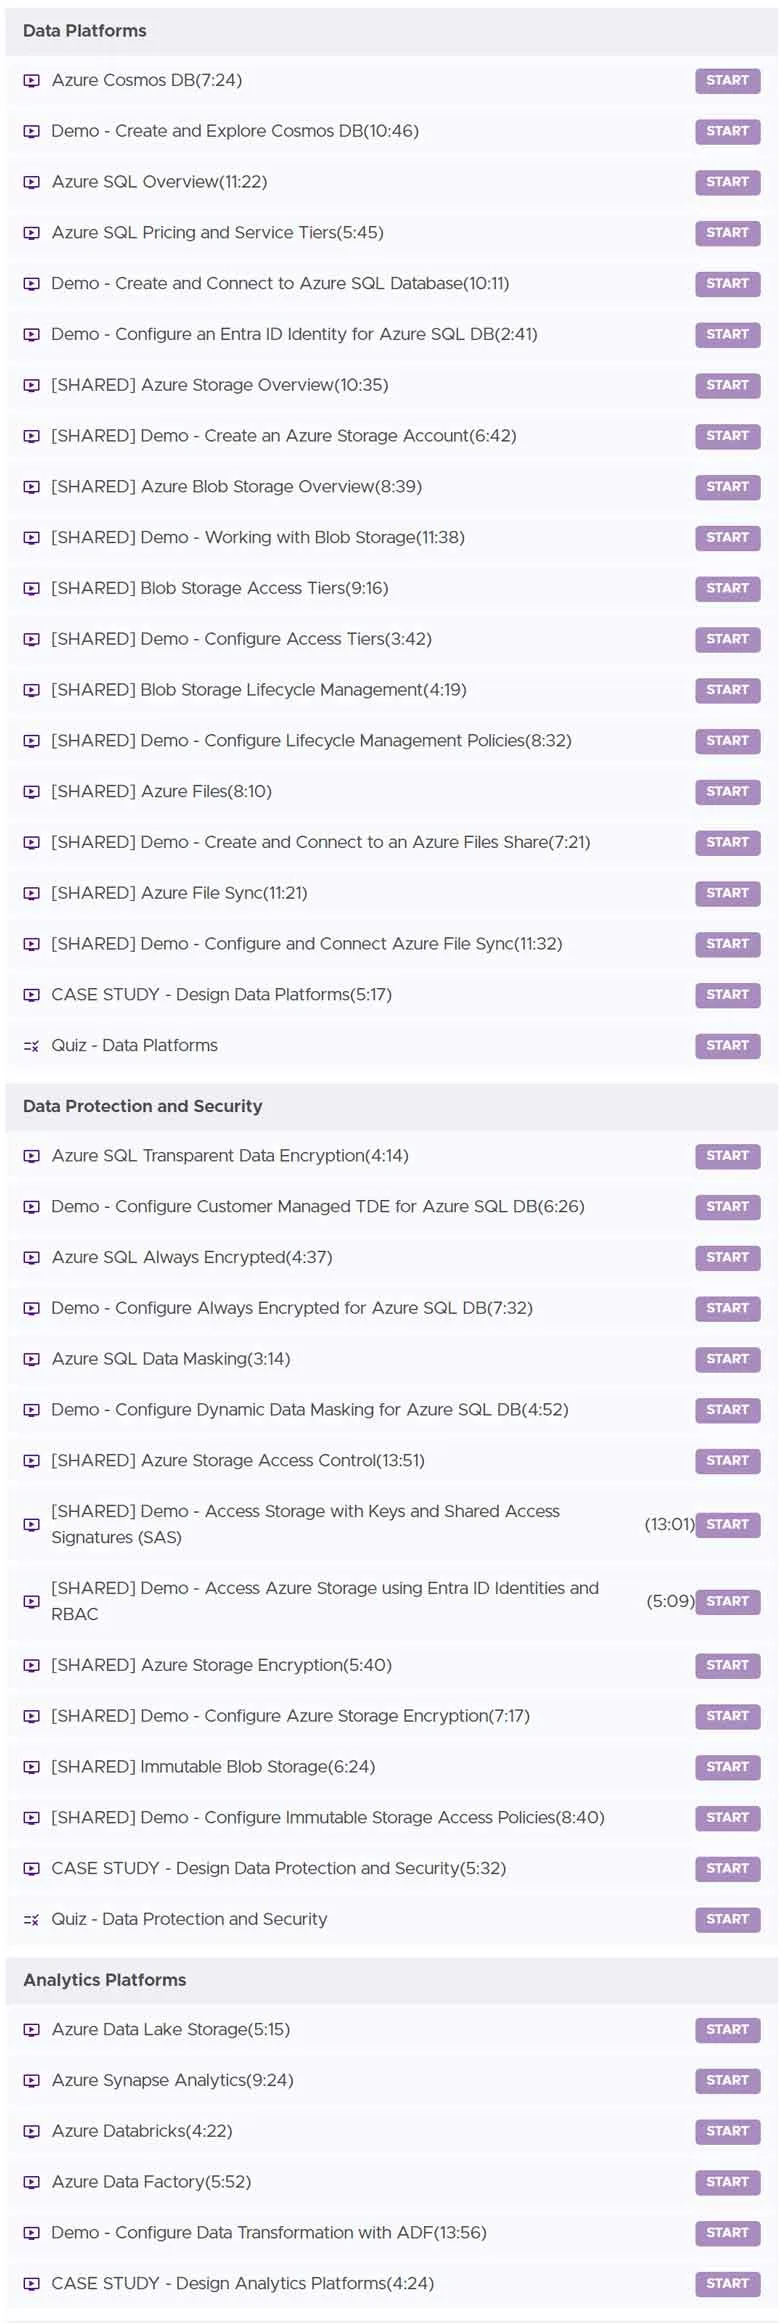The height and width of the screenshot is (2323, 780).
Task: Click video icon for Azure Data Factory
Action: coord(32,2183)
